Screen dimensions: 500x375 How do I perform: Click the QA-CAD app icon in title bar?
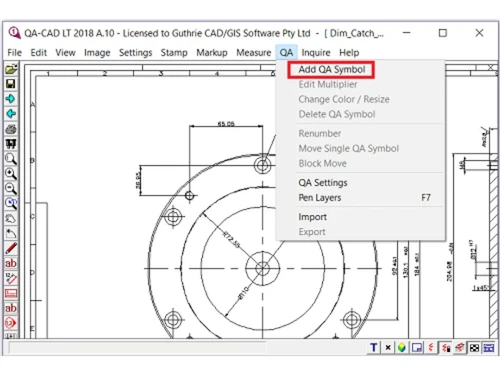(14, 33)
